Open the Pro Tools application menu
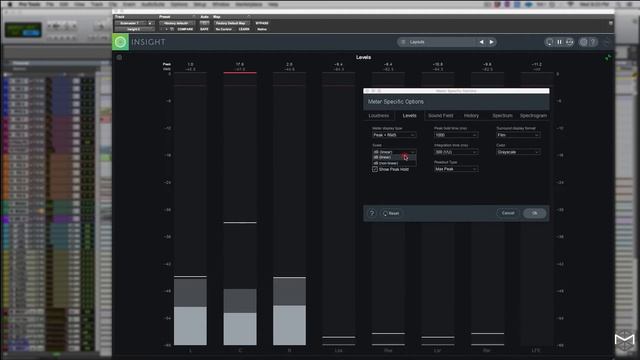Viewport: 640px width, 360px height. click(29, 4)
